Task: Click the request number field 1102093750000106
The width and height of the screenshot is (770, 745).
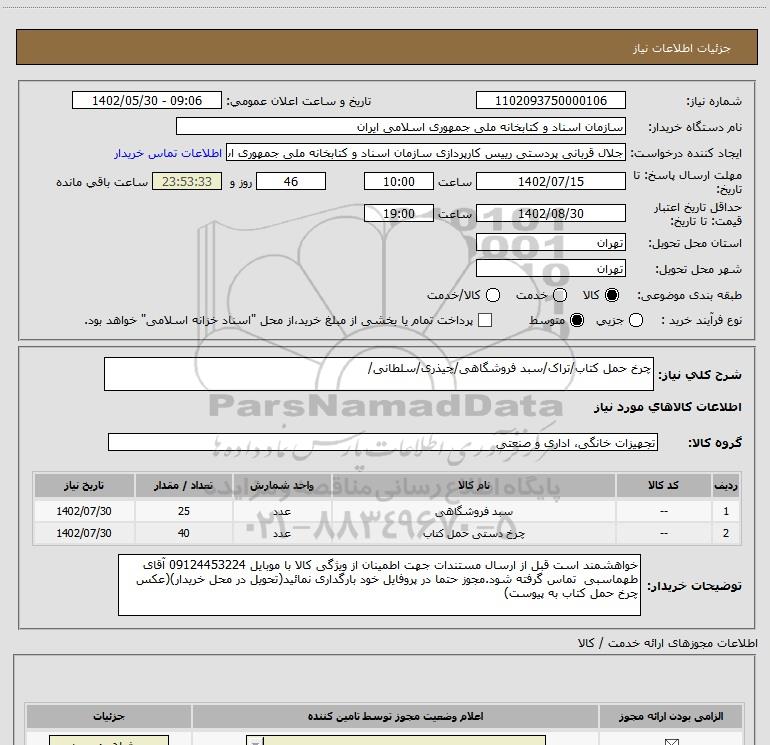Action: click(x=550, y=100)
